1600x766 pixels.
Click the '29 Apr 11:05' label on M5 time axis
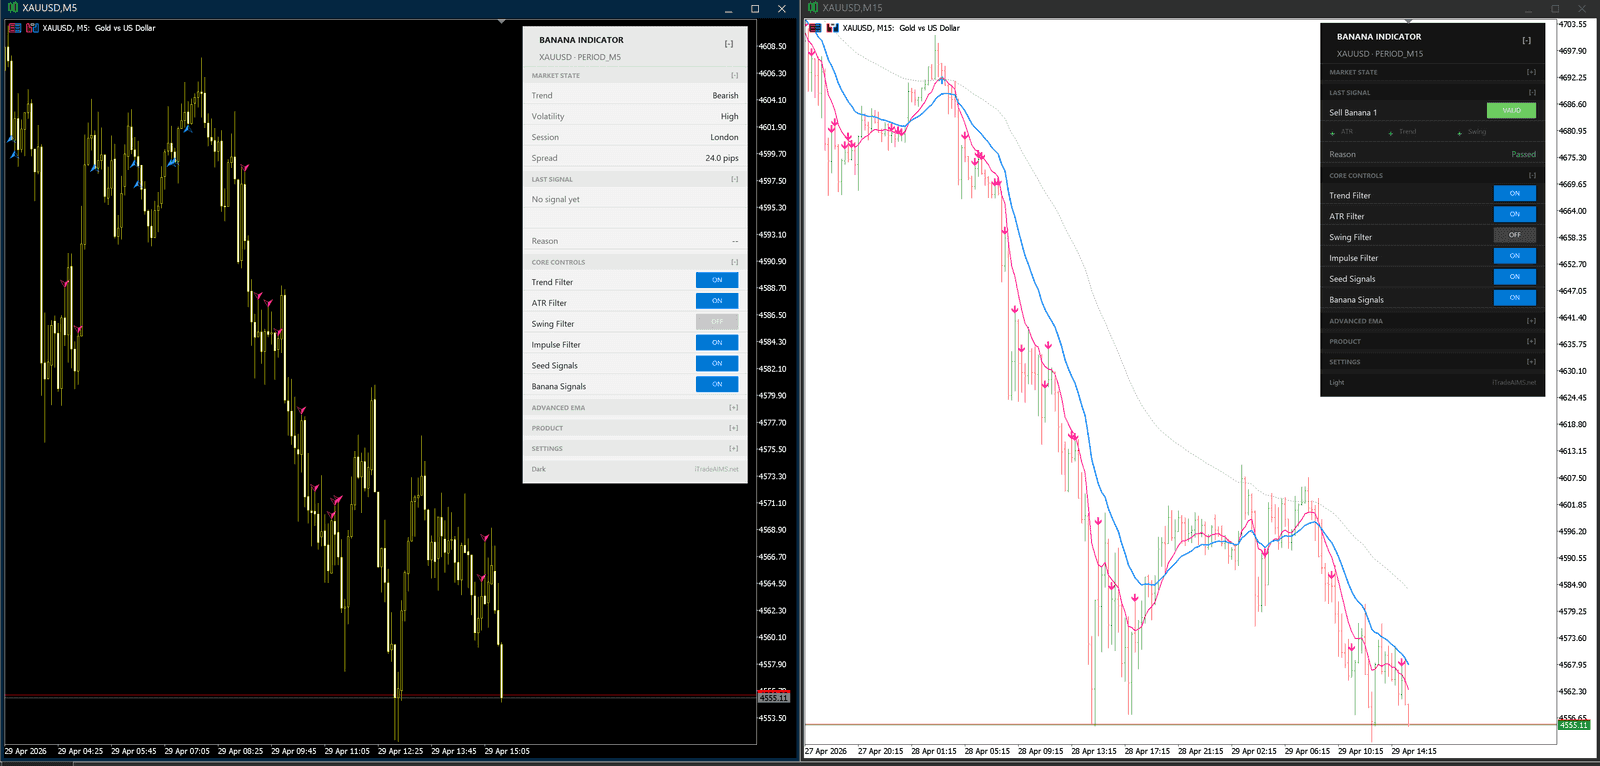click(347, 751)
